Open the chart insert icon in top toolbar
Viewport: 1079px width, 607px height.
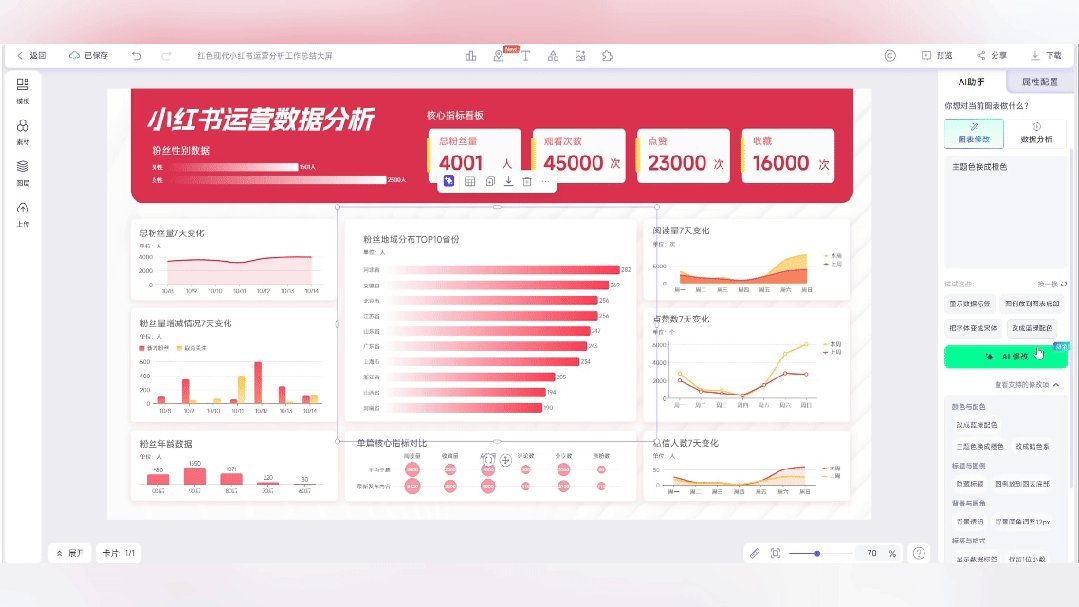pos(470,55)
